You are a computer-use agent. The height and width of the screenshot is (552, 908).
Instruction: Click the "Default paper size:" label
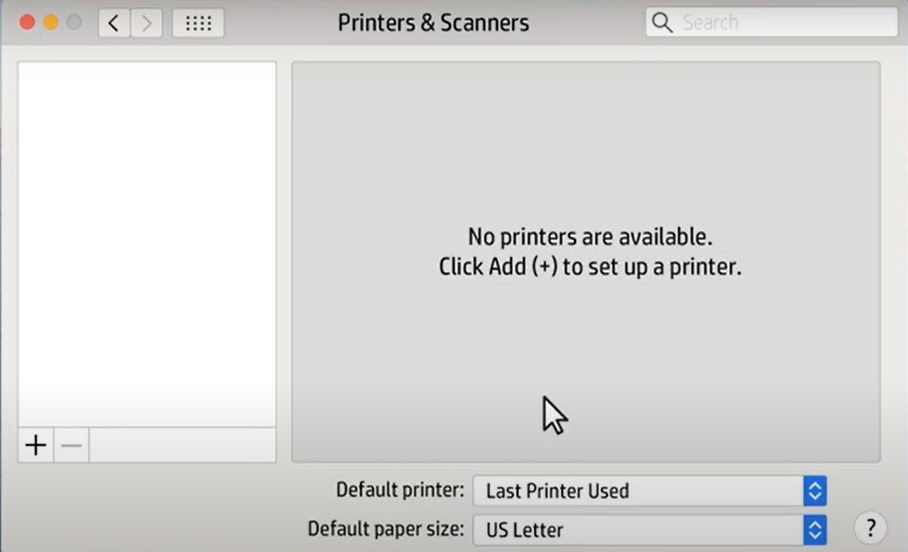coord(386,529)
